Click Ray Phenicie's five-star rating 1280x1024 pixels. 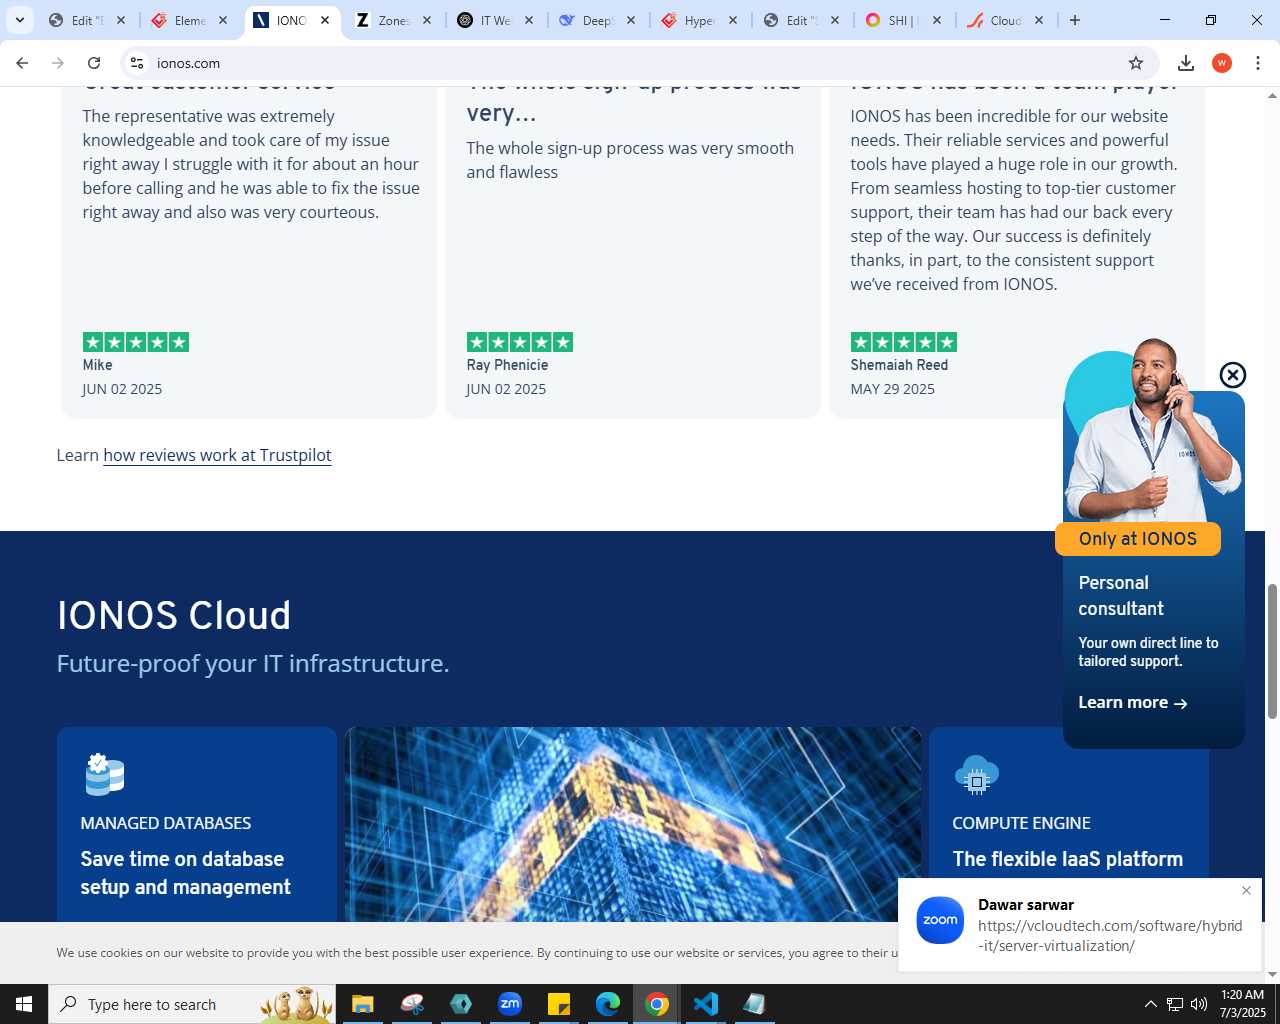520,342
